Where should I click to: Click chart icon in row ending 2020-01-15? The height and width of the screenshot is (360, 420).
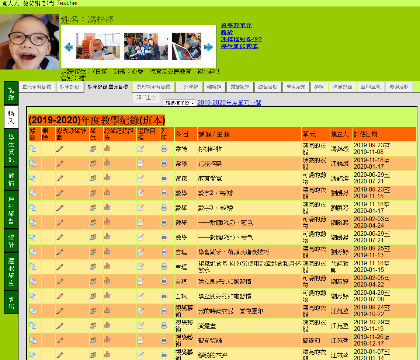point(107,266)
